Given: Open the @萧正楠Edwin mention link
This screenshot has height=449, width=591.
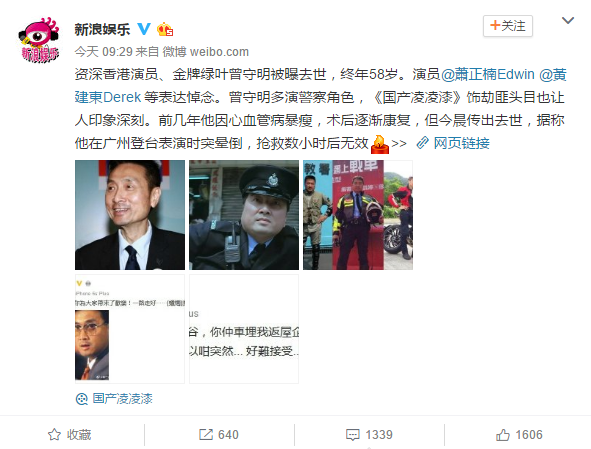Looking at the screenshot, I should (488, 74).
